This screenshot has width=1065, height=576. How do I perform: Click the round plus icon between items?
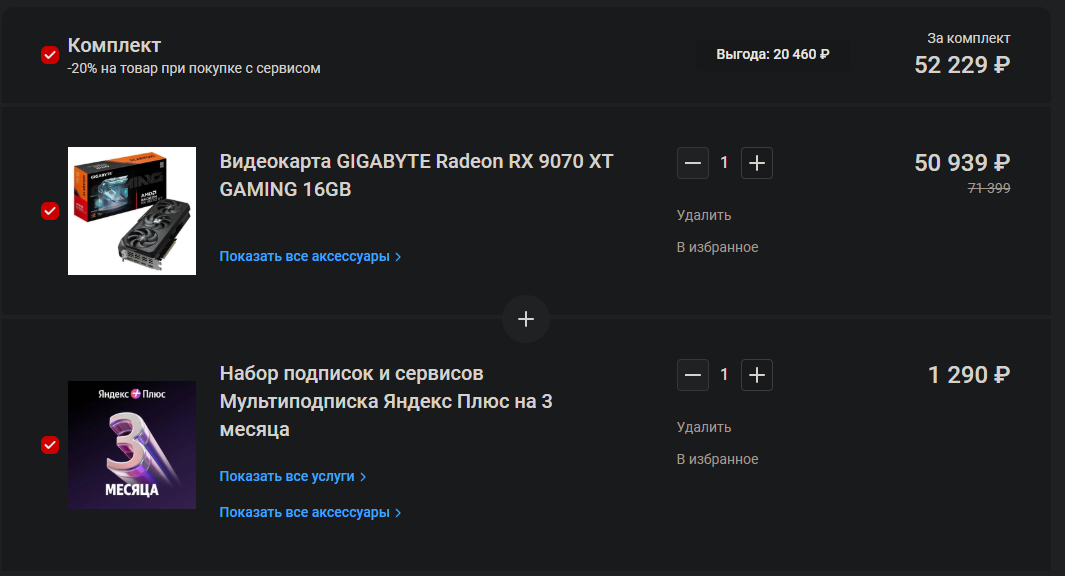click(x=526, y=319)
